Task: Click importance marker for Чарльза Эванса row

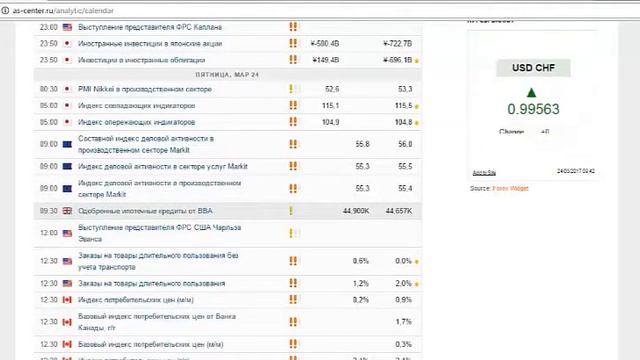Action: pos(295,233)
